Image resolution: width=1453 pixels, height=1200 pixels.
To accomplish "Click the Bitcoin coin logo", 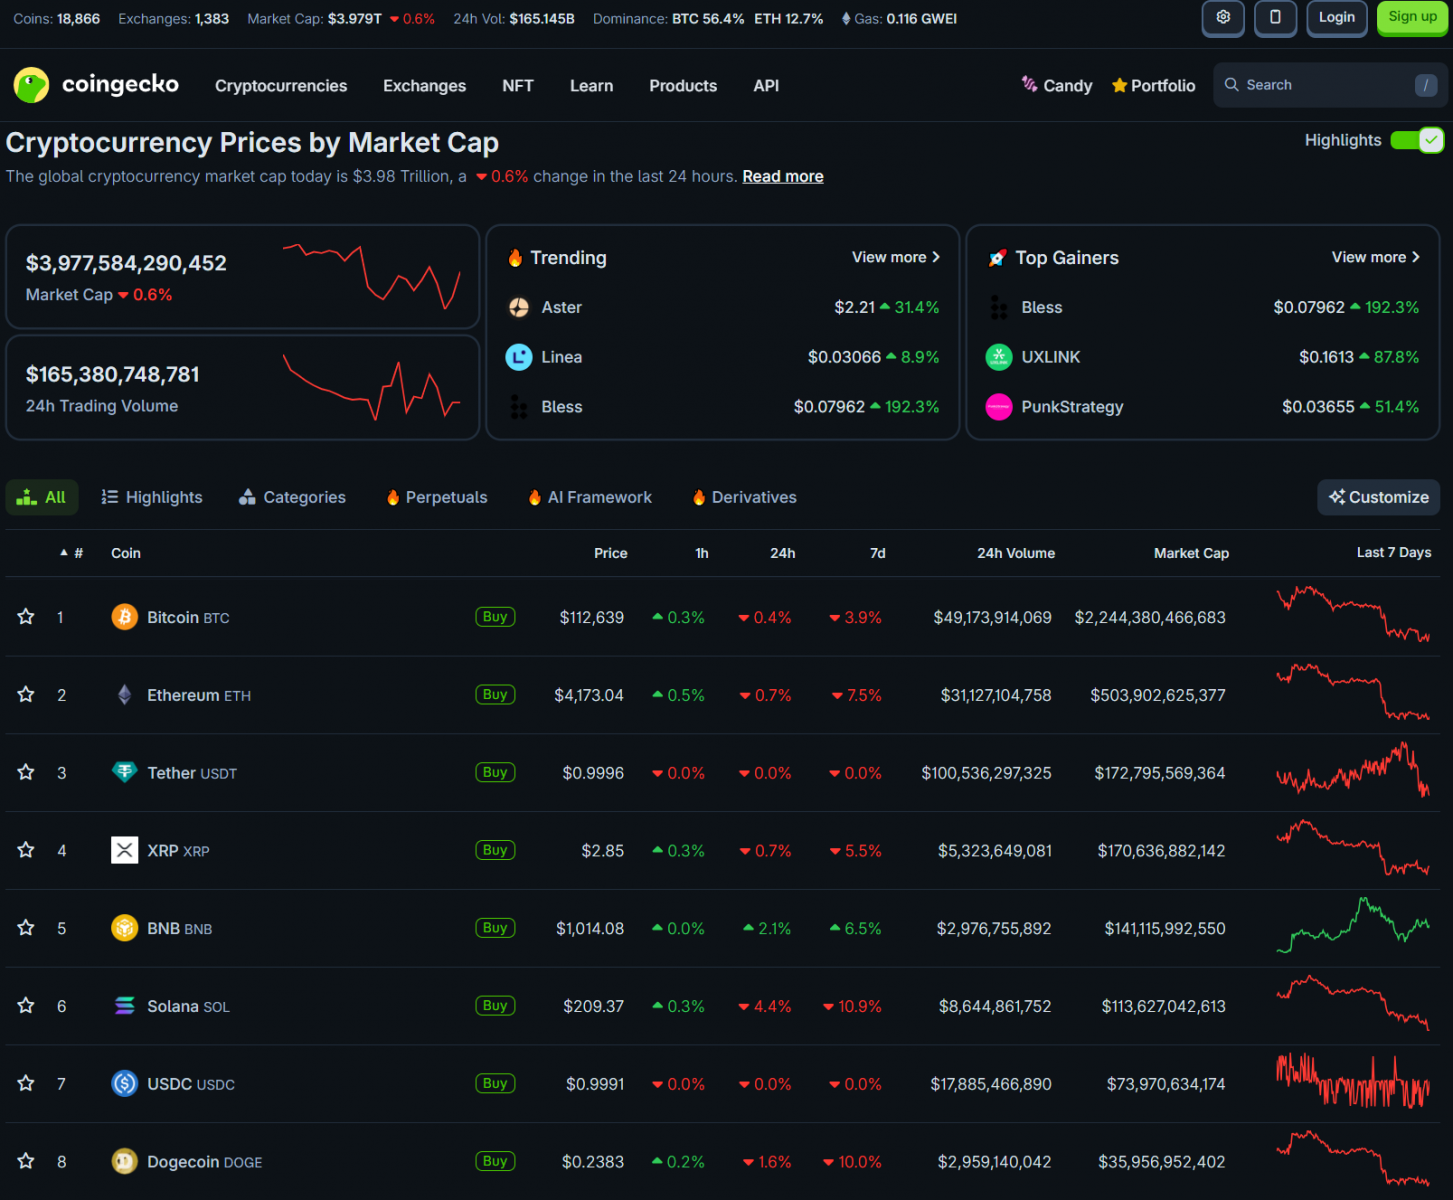I will click(124, 617).
